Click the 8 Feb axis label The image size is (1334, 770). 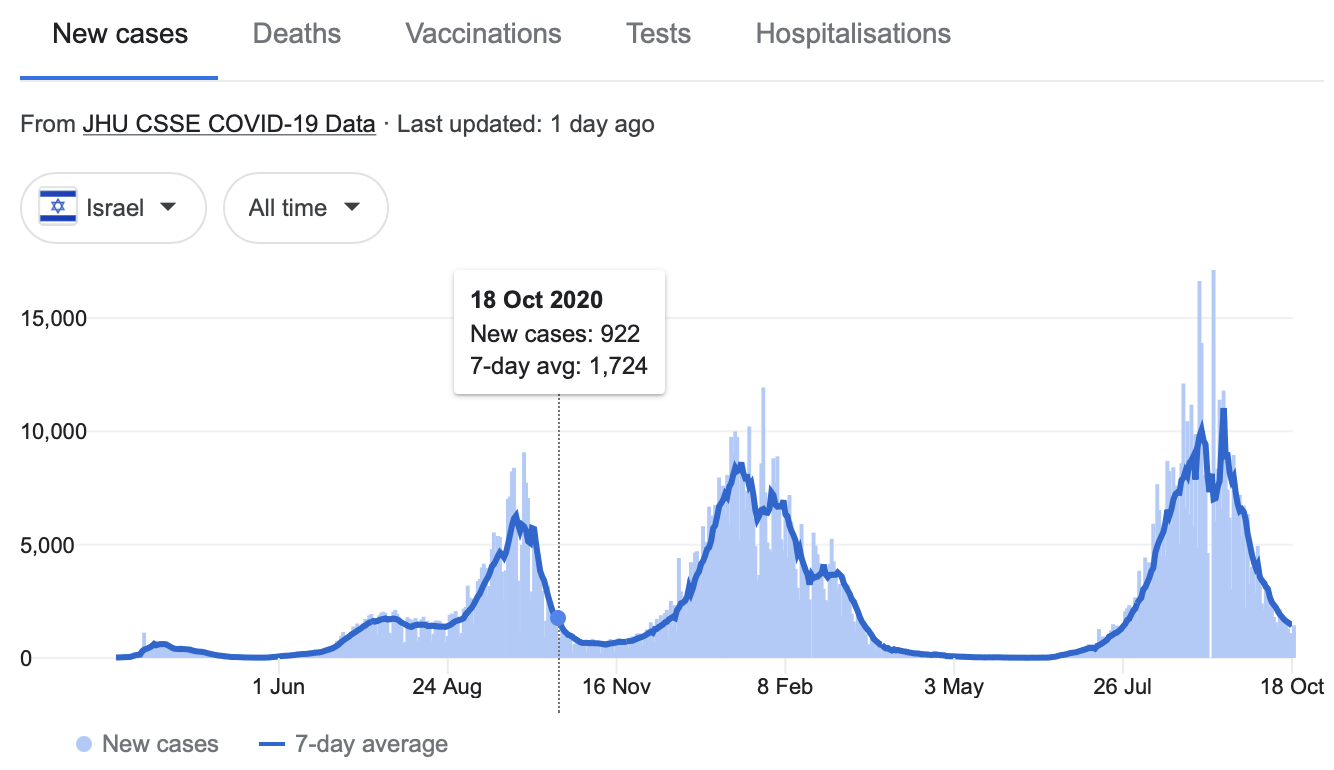[x=785, y=687]
